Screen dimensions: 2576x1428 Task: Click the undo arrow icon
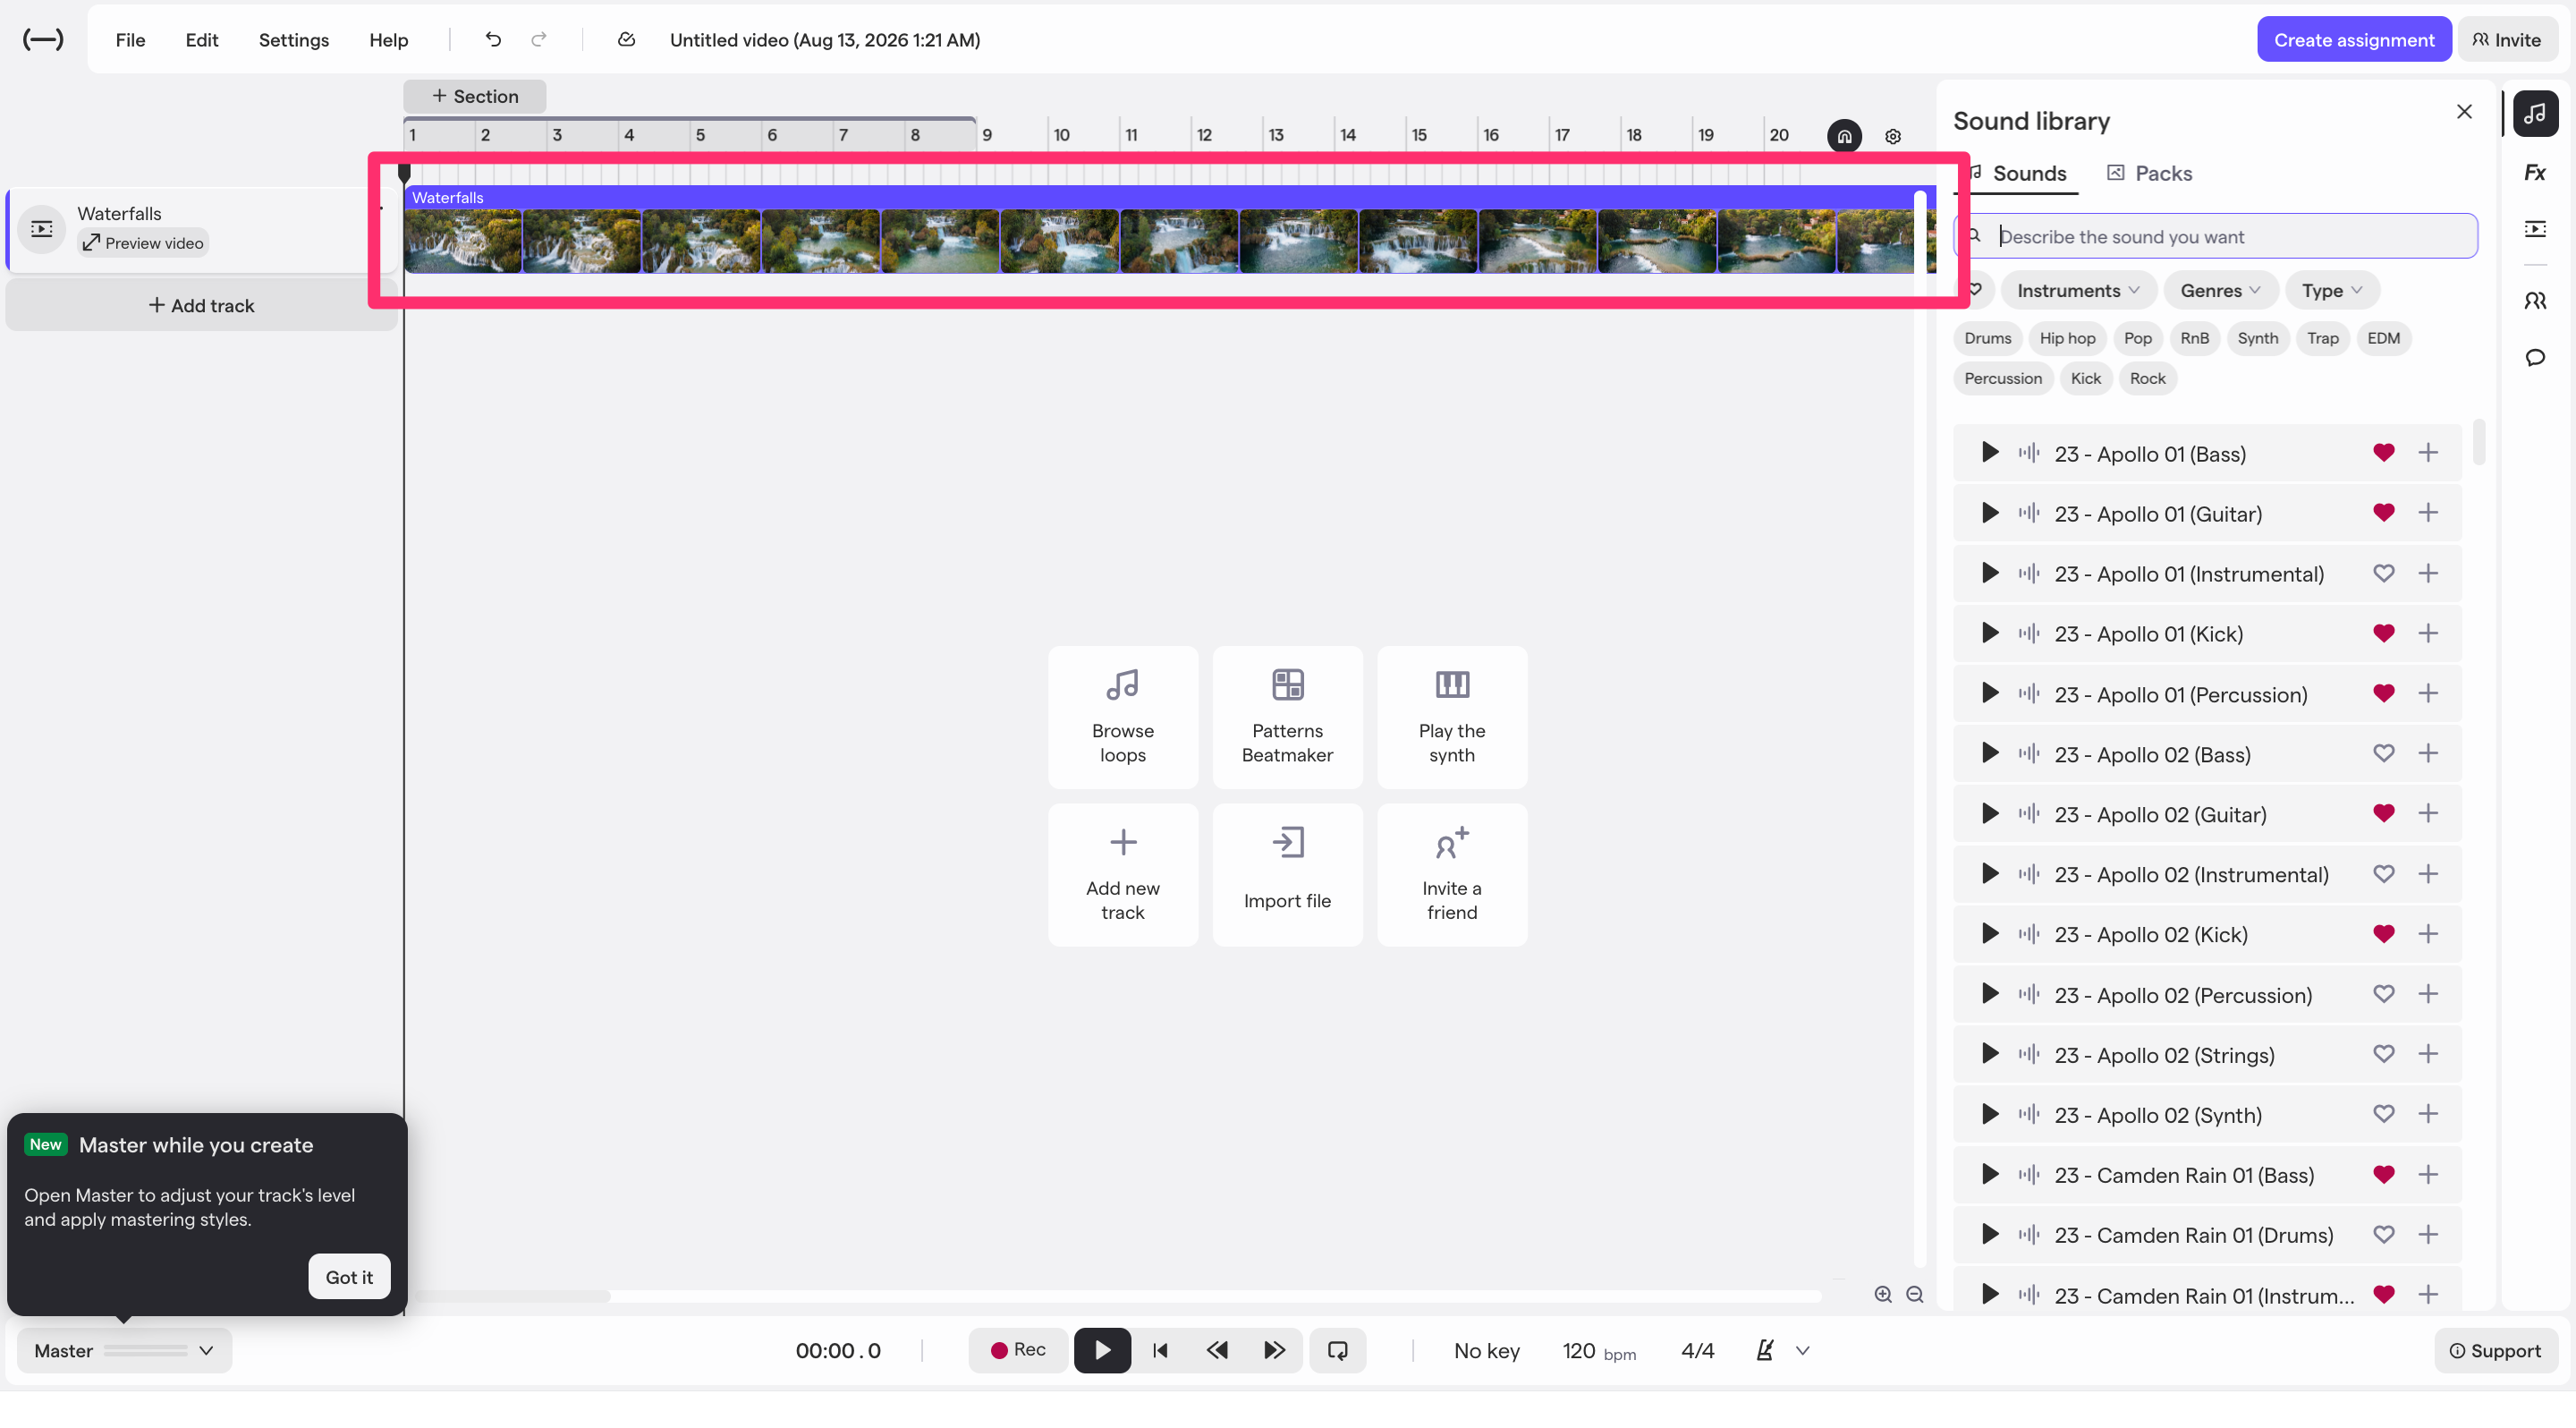tap(493, 39)
